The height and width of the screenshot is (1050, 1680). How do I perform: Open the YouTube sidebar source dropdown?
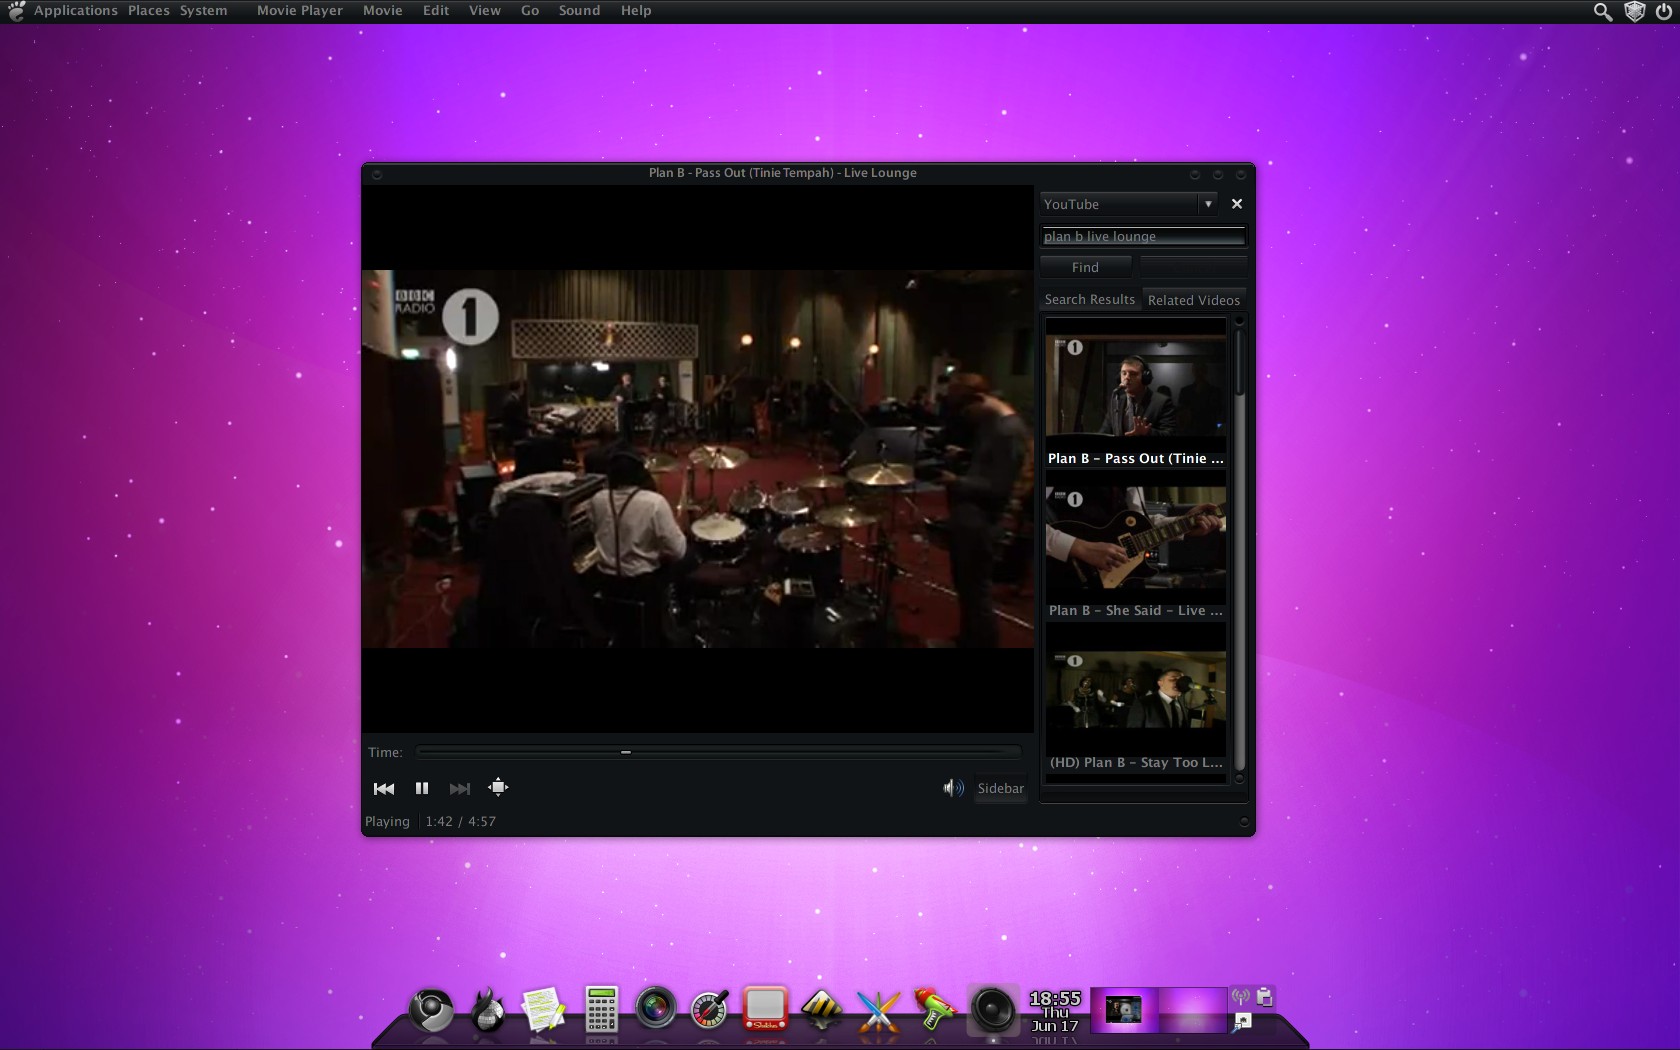point(1128,204)
